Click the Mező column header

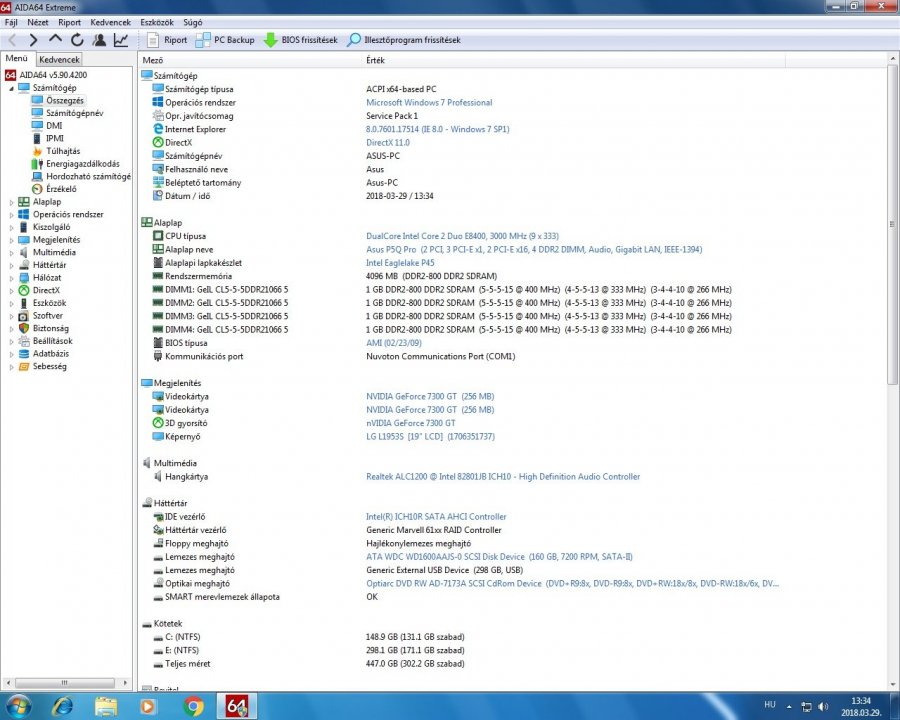[x=250, y=60]
